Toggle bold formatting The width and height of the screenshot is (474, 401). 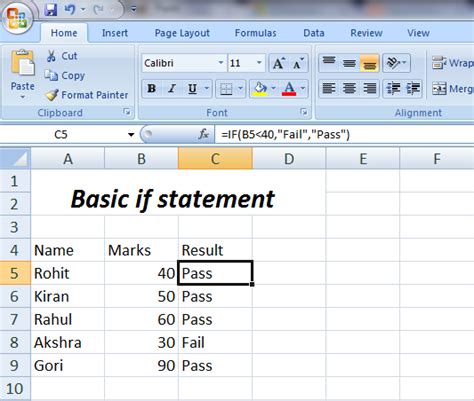152,88
